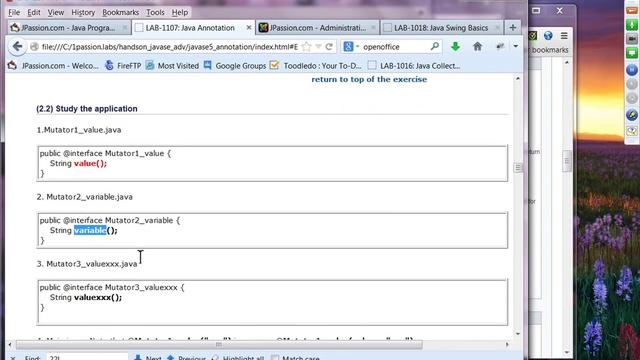This screenshot has width=640, height=360.
Task: Click orange top icon in right sidebar
Action: pos(631,11)
